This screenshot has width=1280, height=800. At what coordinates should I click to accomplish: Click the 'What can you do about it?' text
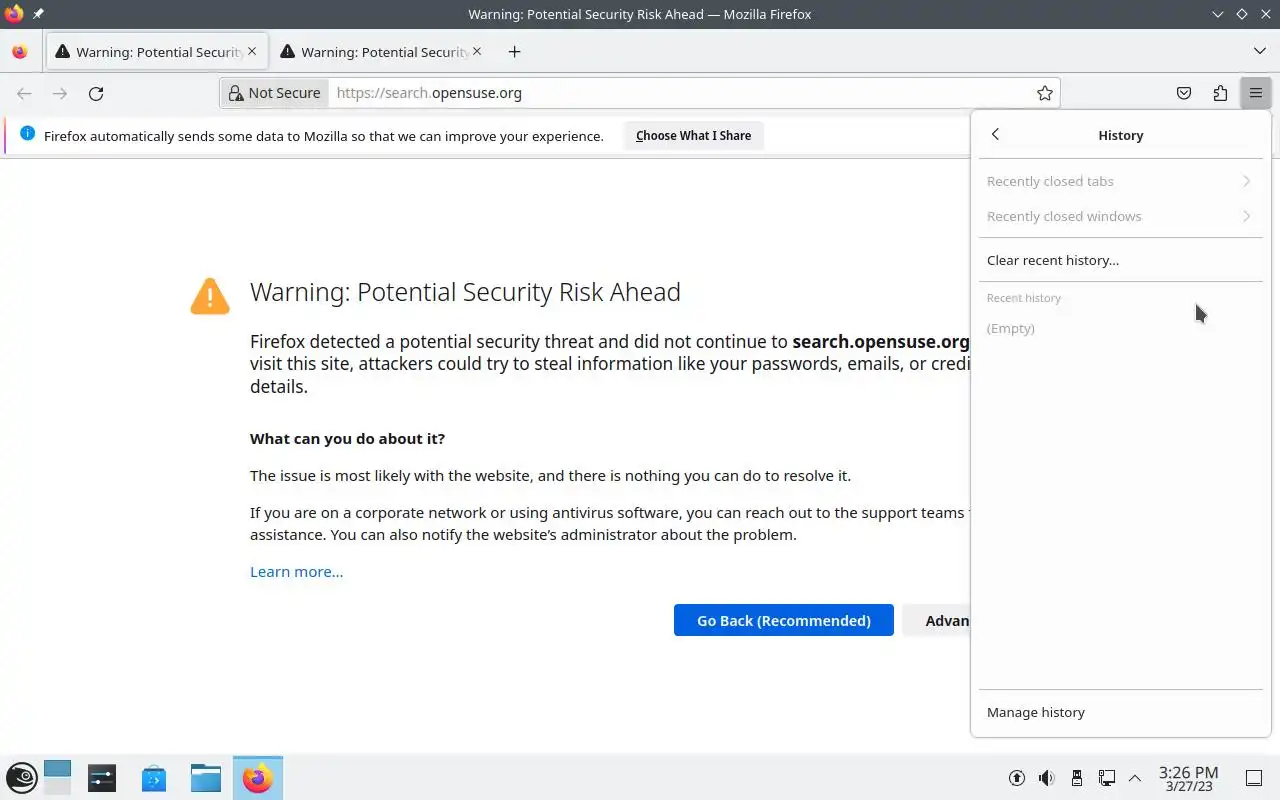pyautogui.click(x=347, y=439)
